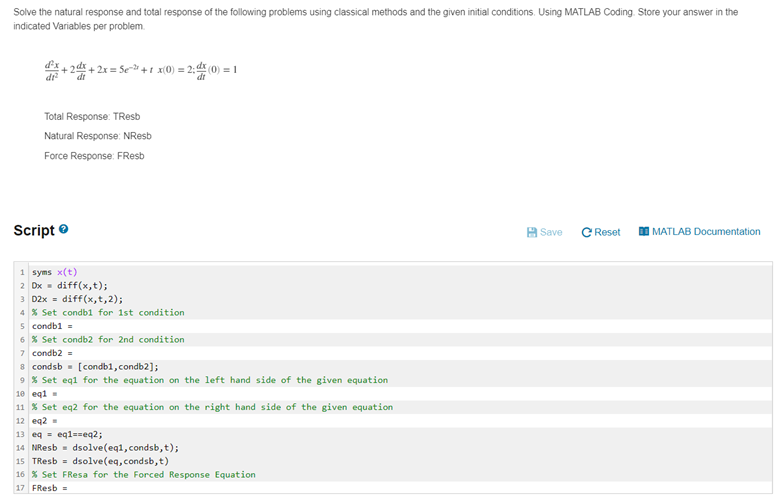Click the 'condsb = [condb1,condb2];' line

tap(95, 367)
